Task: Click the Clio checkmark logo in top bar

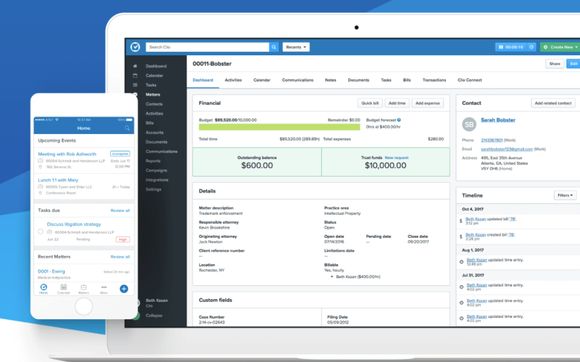Action: [x=135, y=47]
